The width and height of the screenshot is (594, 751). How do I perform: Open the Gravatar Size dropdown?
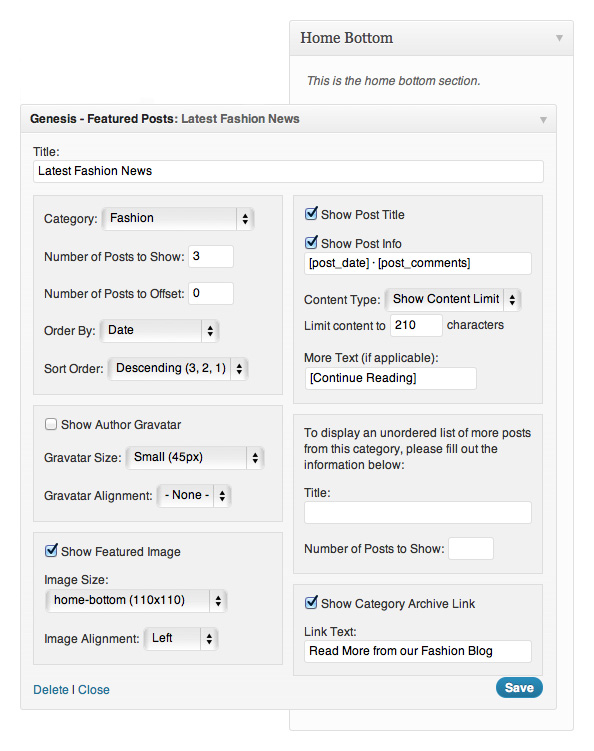point(195,457)
